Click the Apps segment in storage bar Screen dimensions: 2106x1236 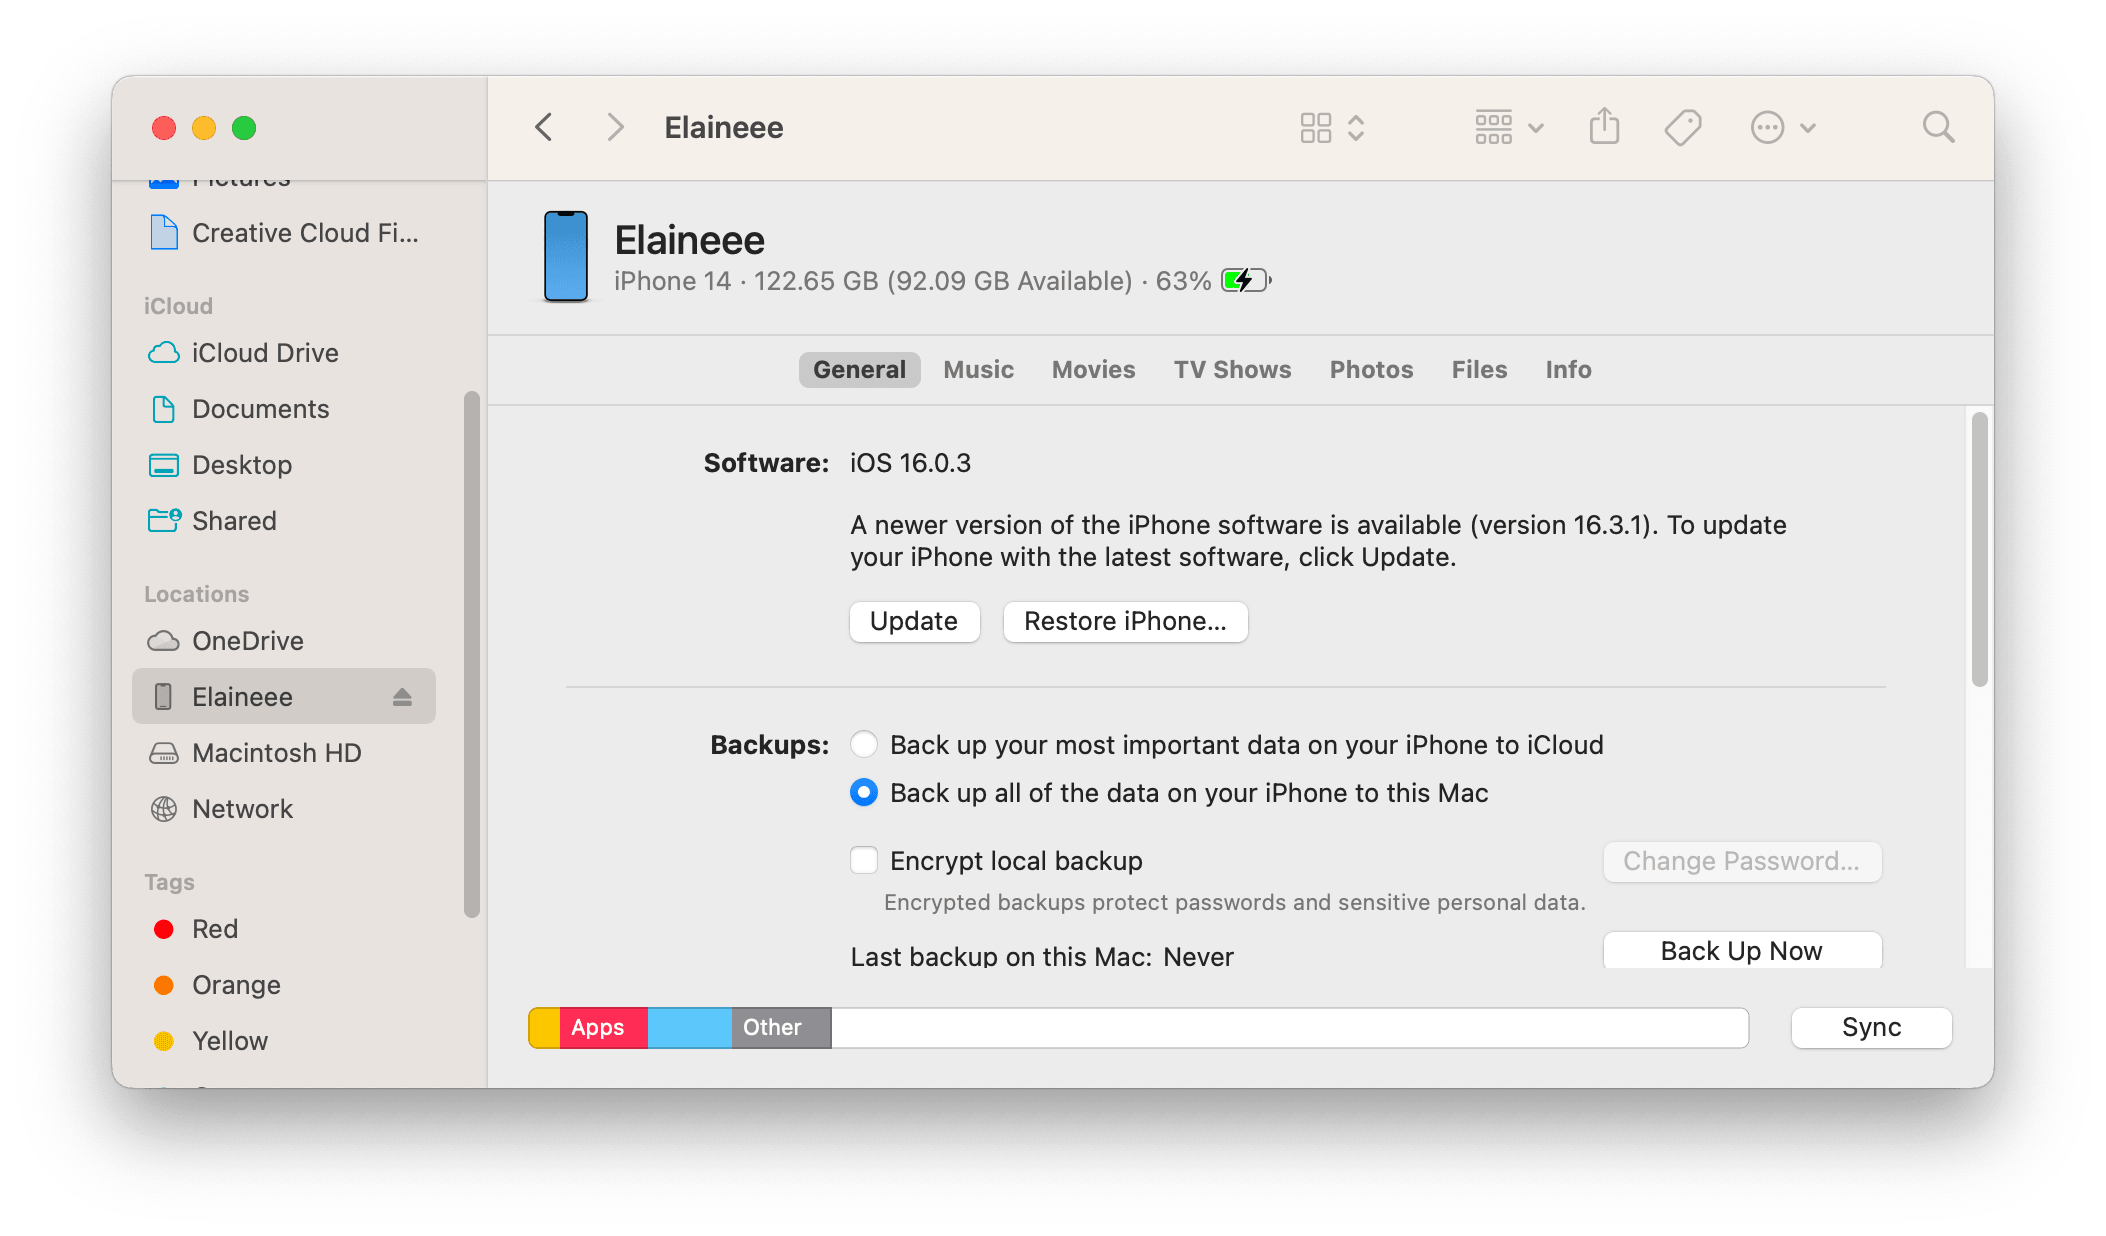tap(602, 1028)
